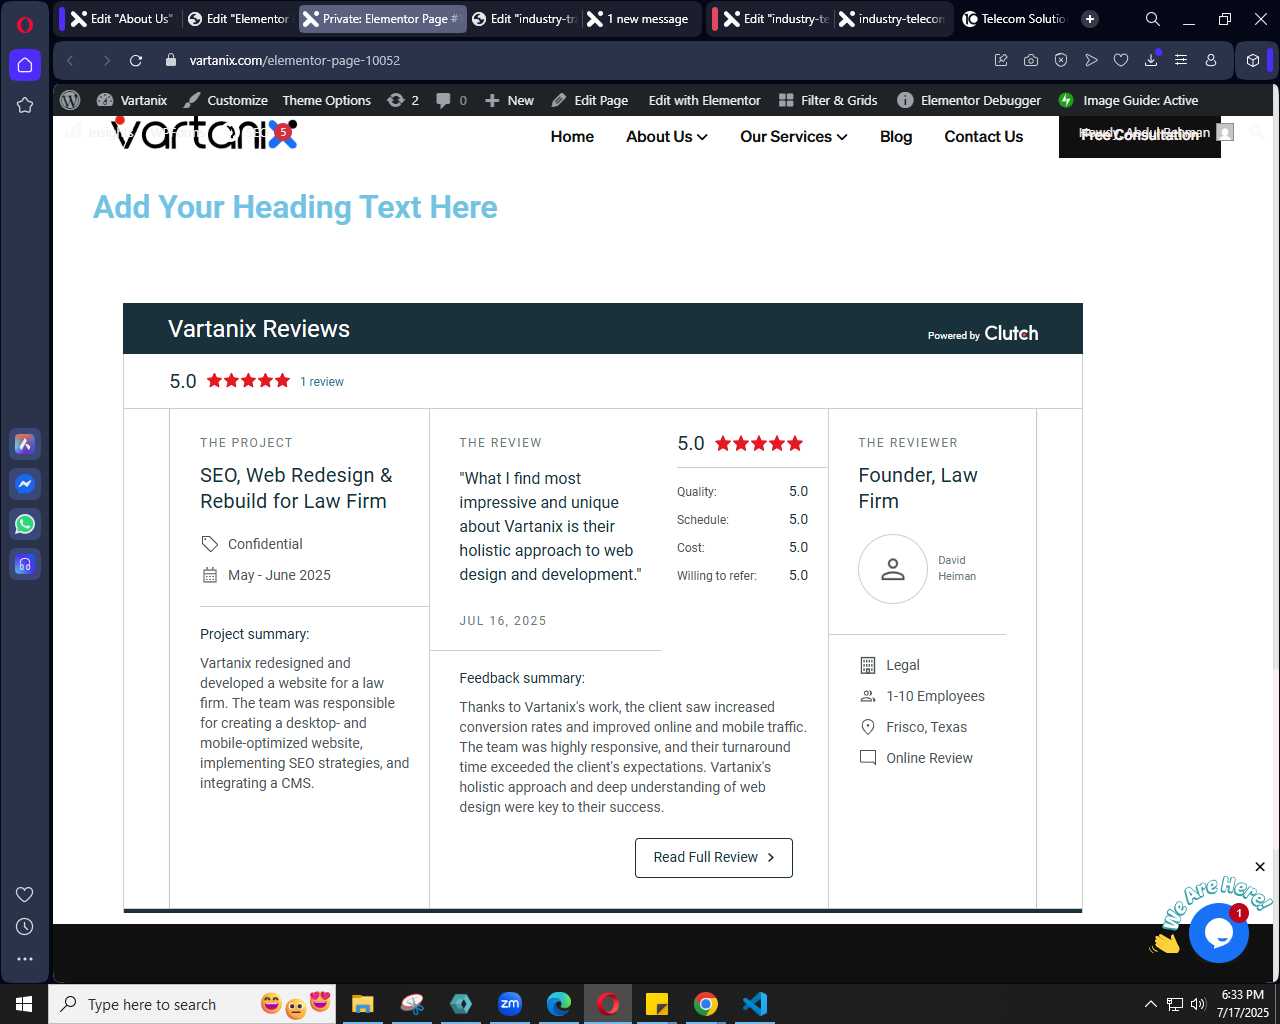Open Google Chrome from taskbar

coord(706,1004)
